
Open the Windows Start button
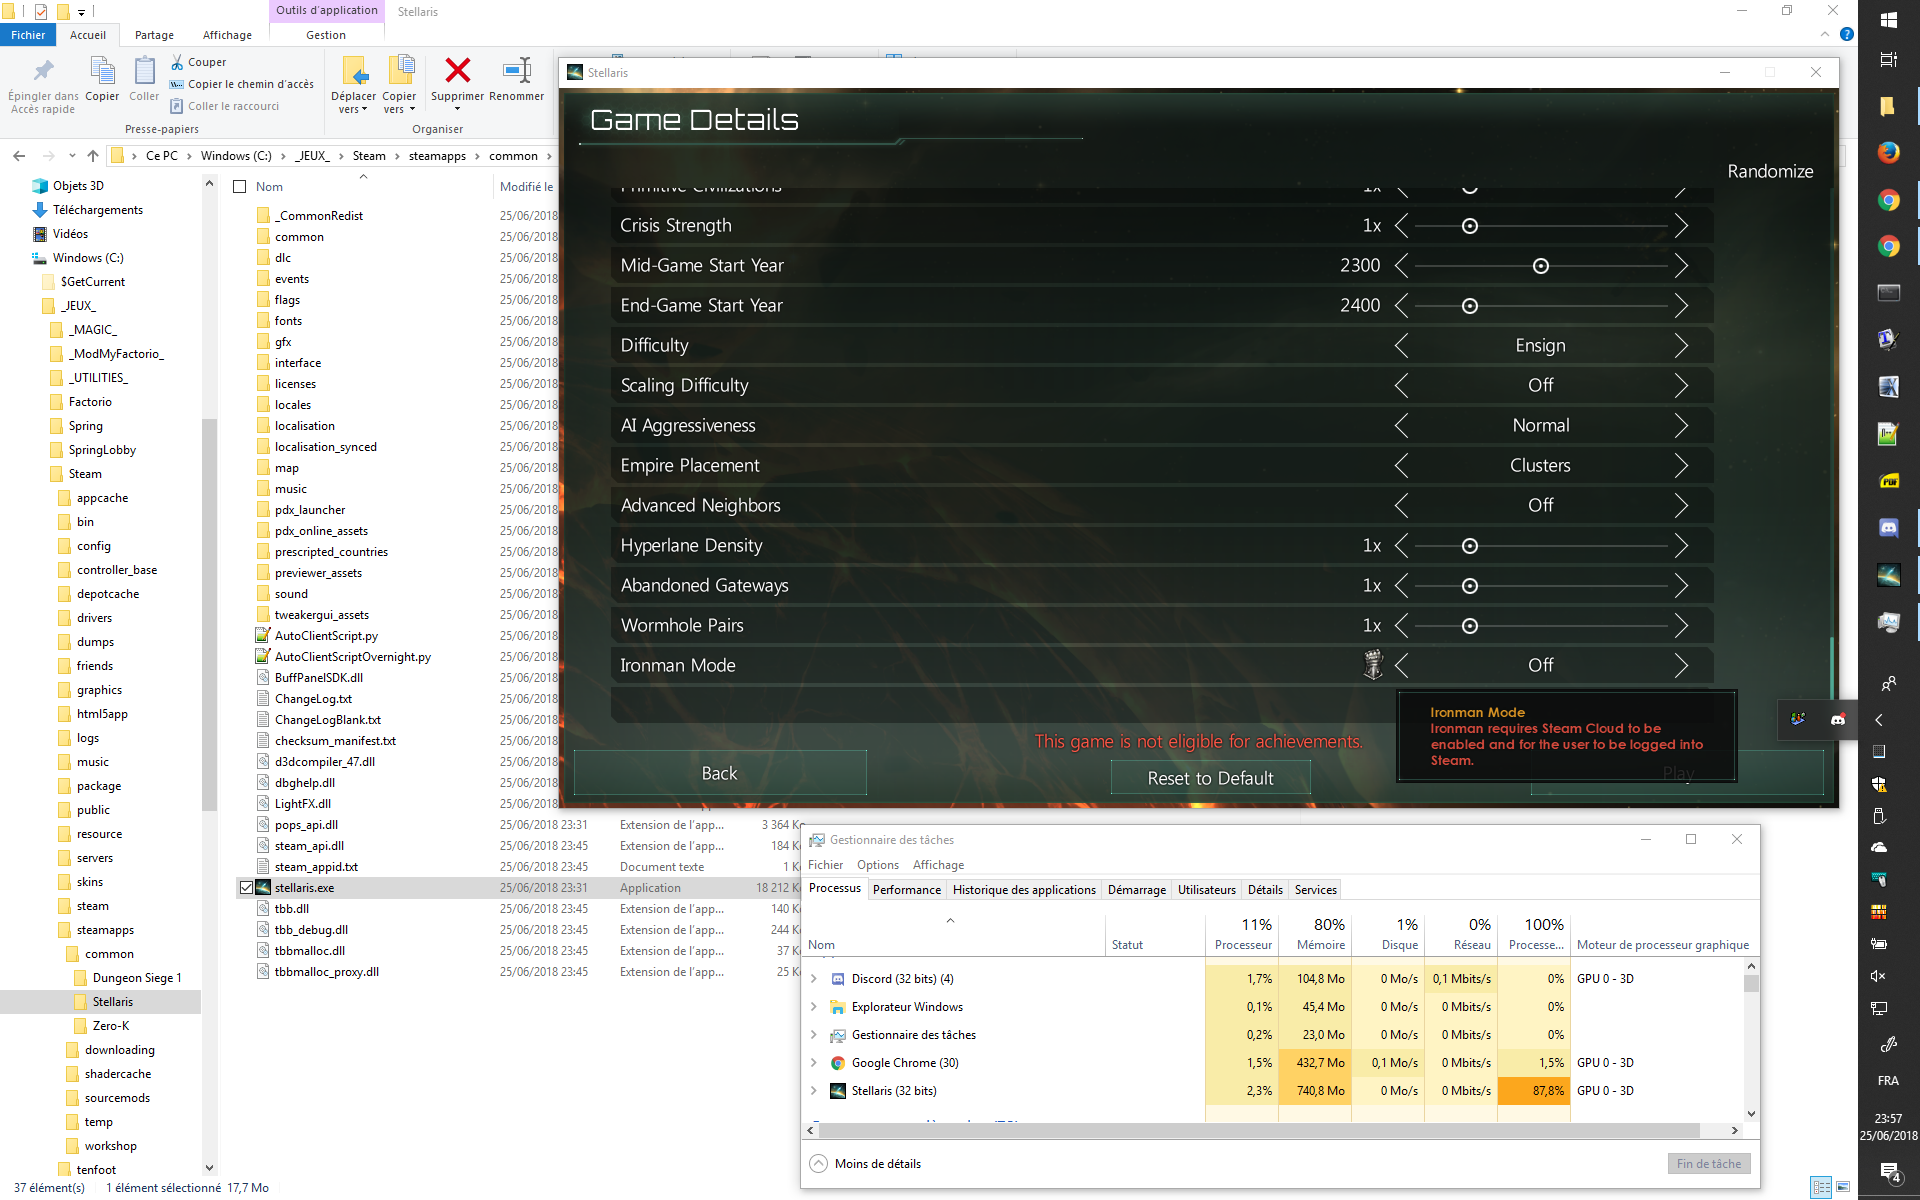coord(1888,19)
